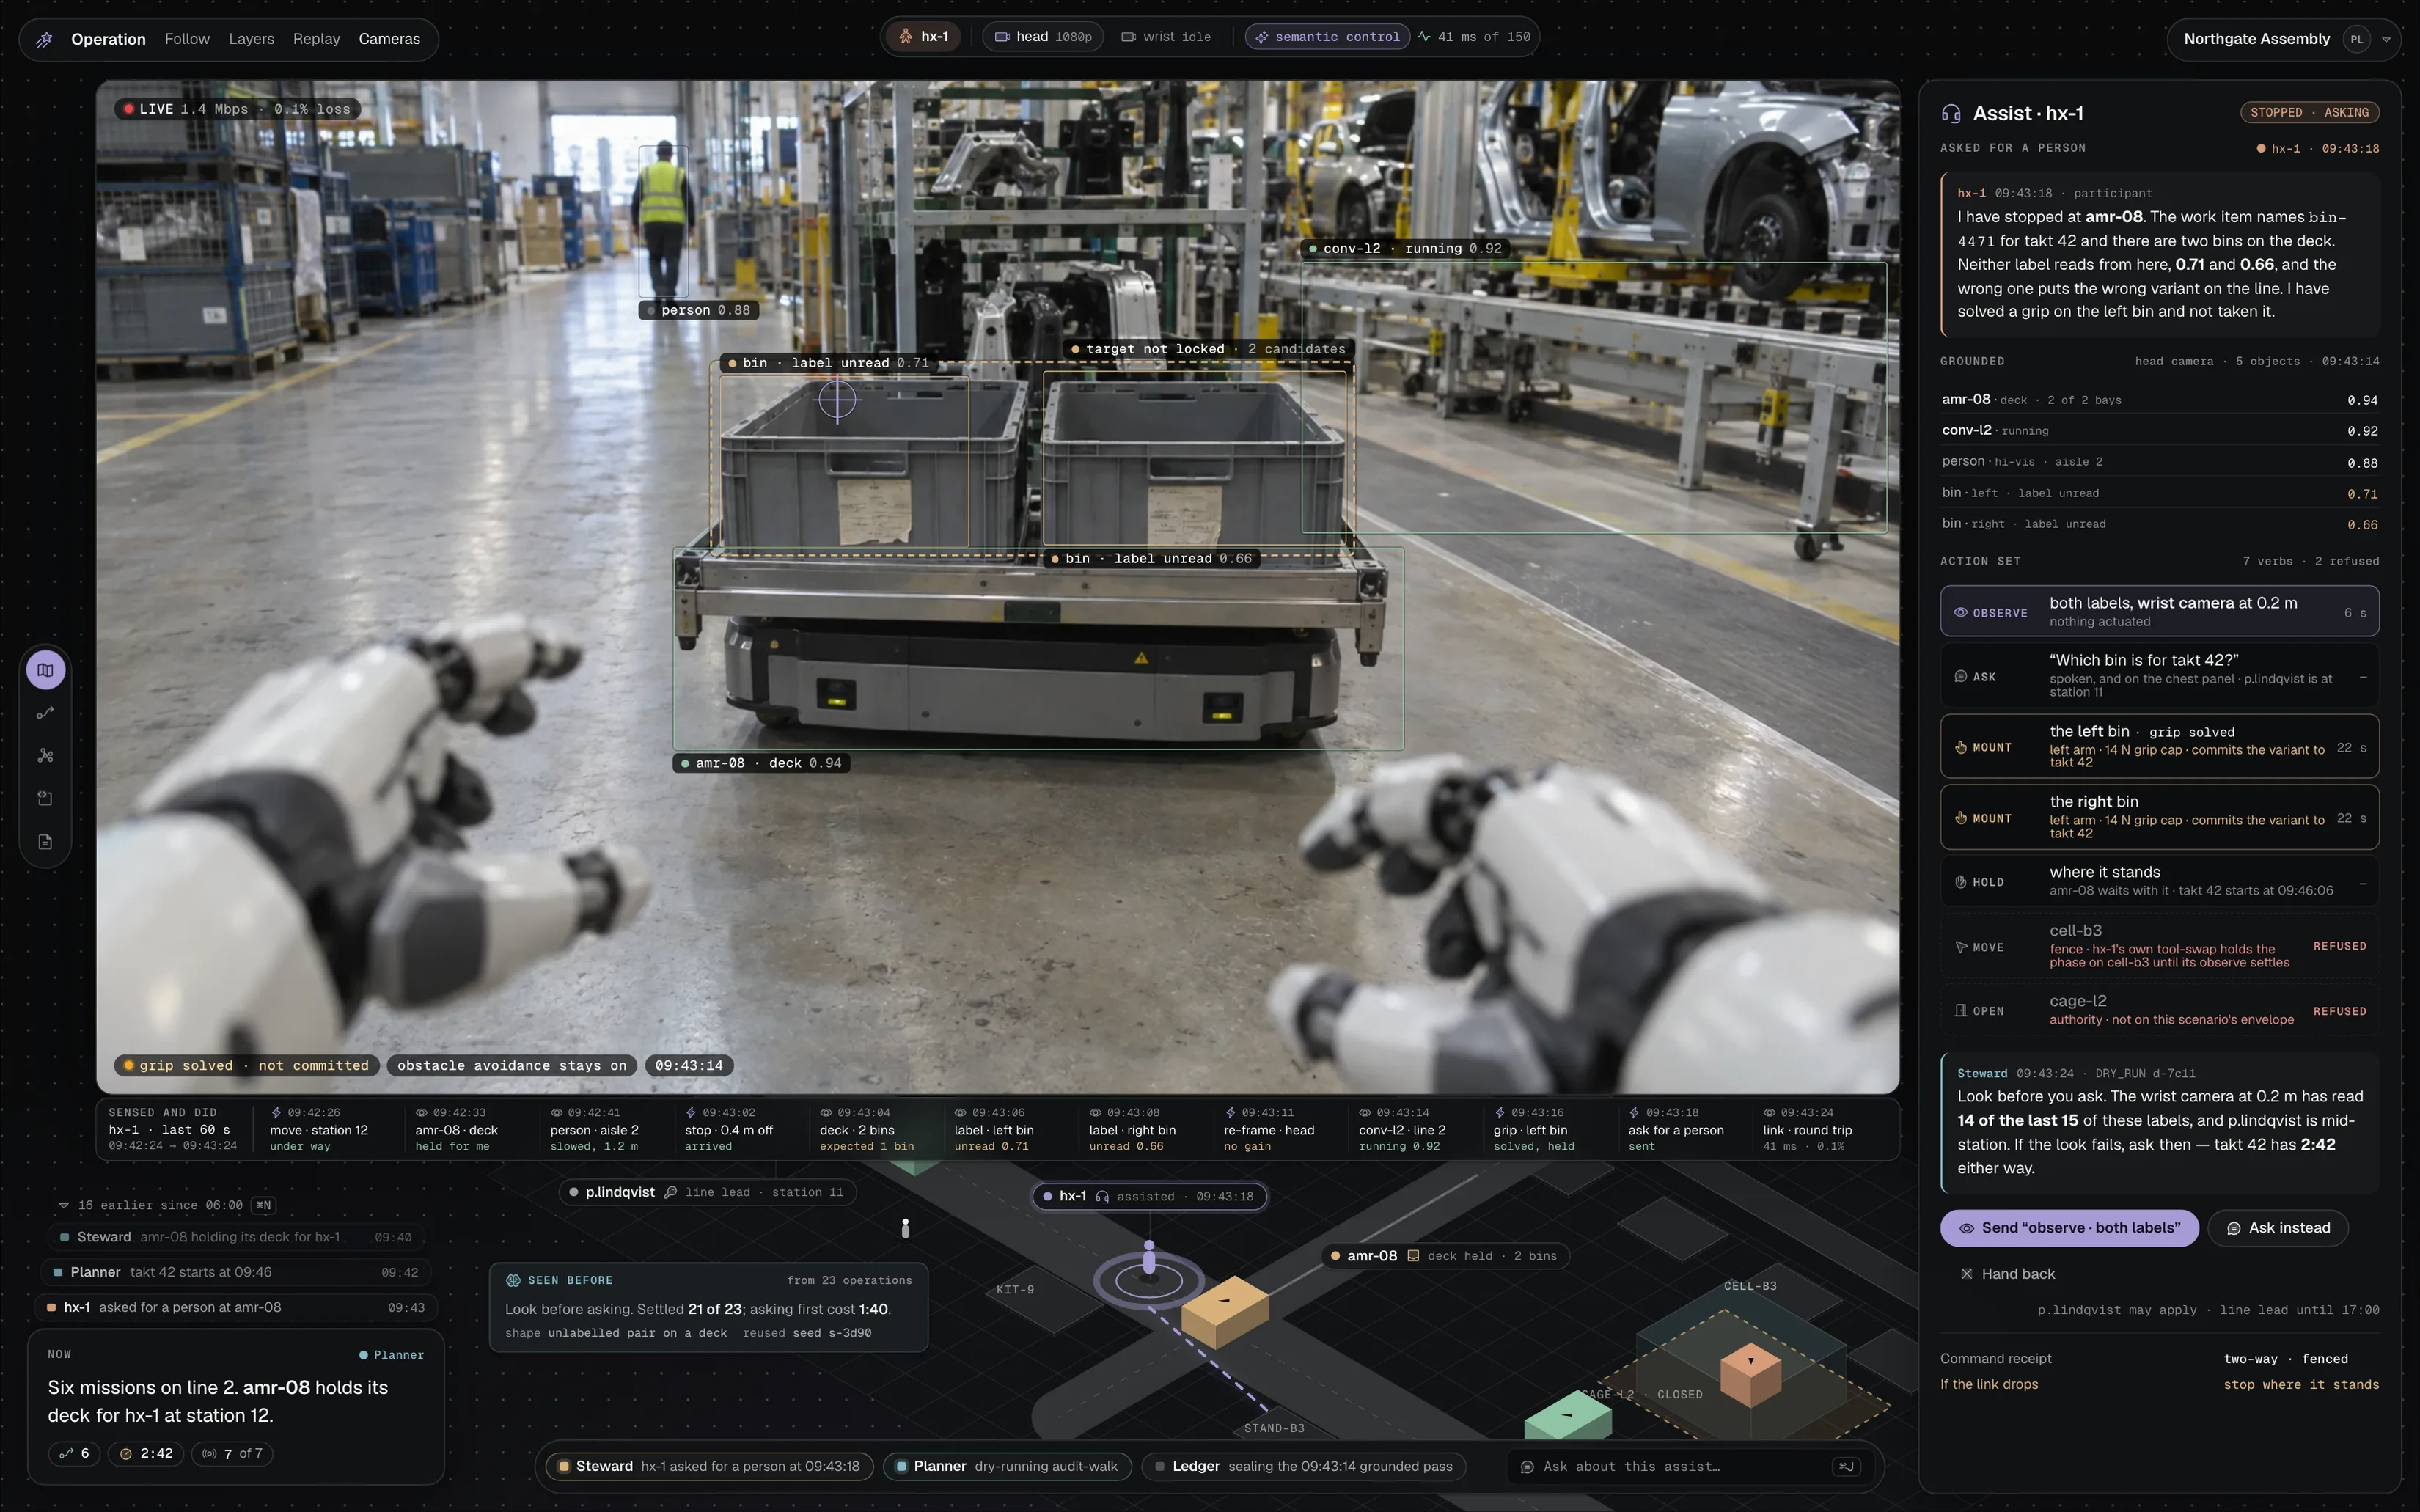Switch to head 1080p camera
2420x1512 pixels.
point(1043,37)
